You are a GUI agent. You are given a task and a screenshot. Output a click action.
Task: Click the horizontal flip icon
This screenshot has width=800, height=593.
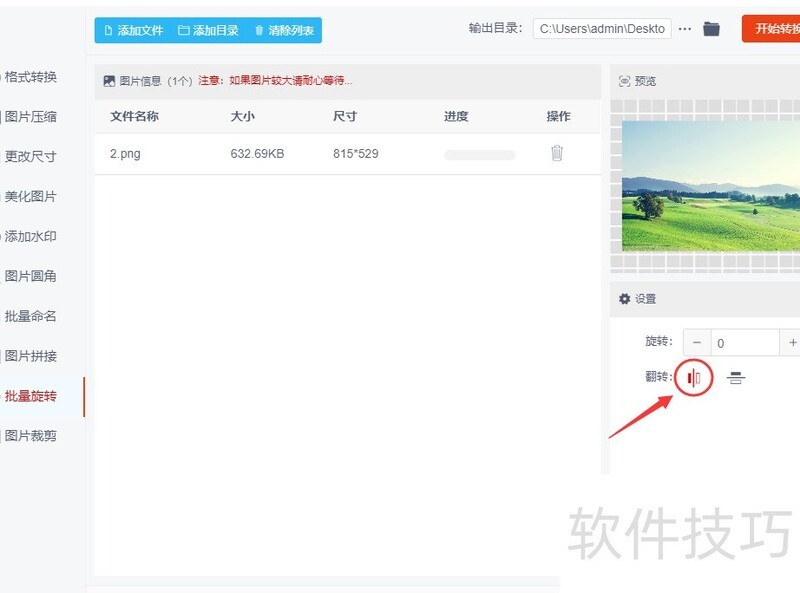tap(694, 378)
